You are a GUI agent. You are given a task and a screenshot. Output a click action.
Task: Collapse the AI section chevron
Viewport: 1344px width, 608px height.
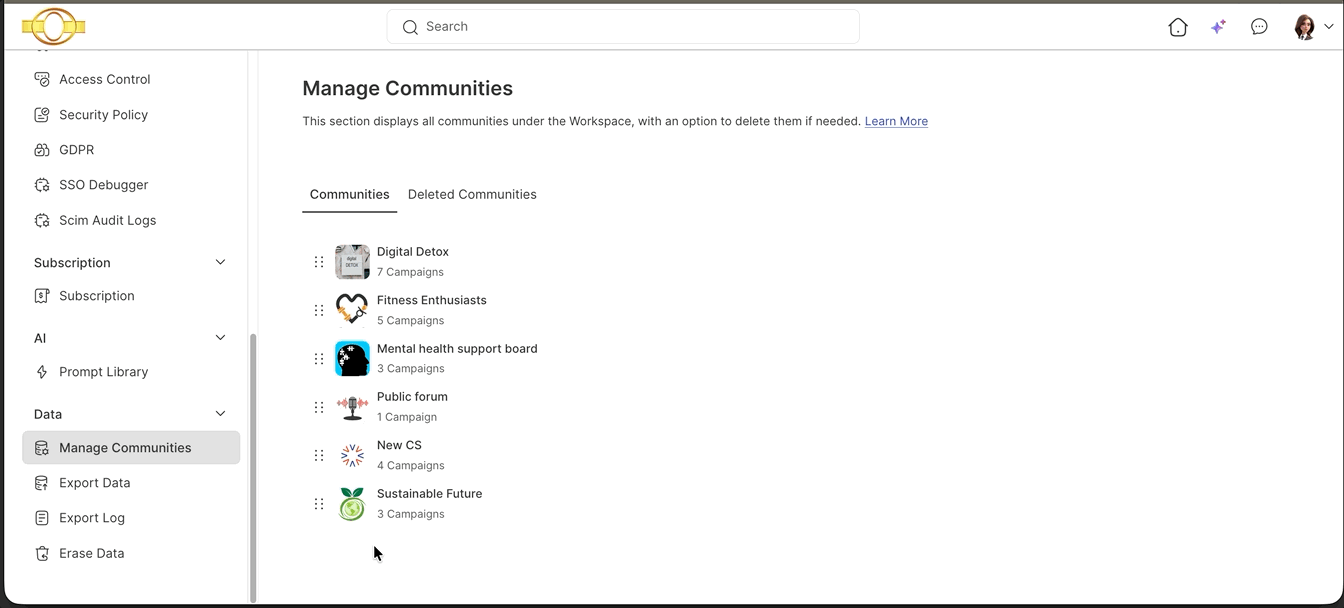click(x=221, y=338)
